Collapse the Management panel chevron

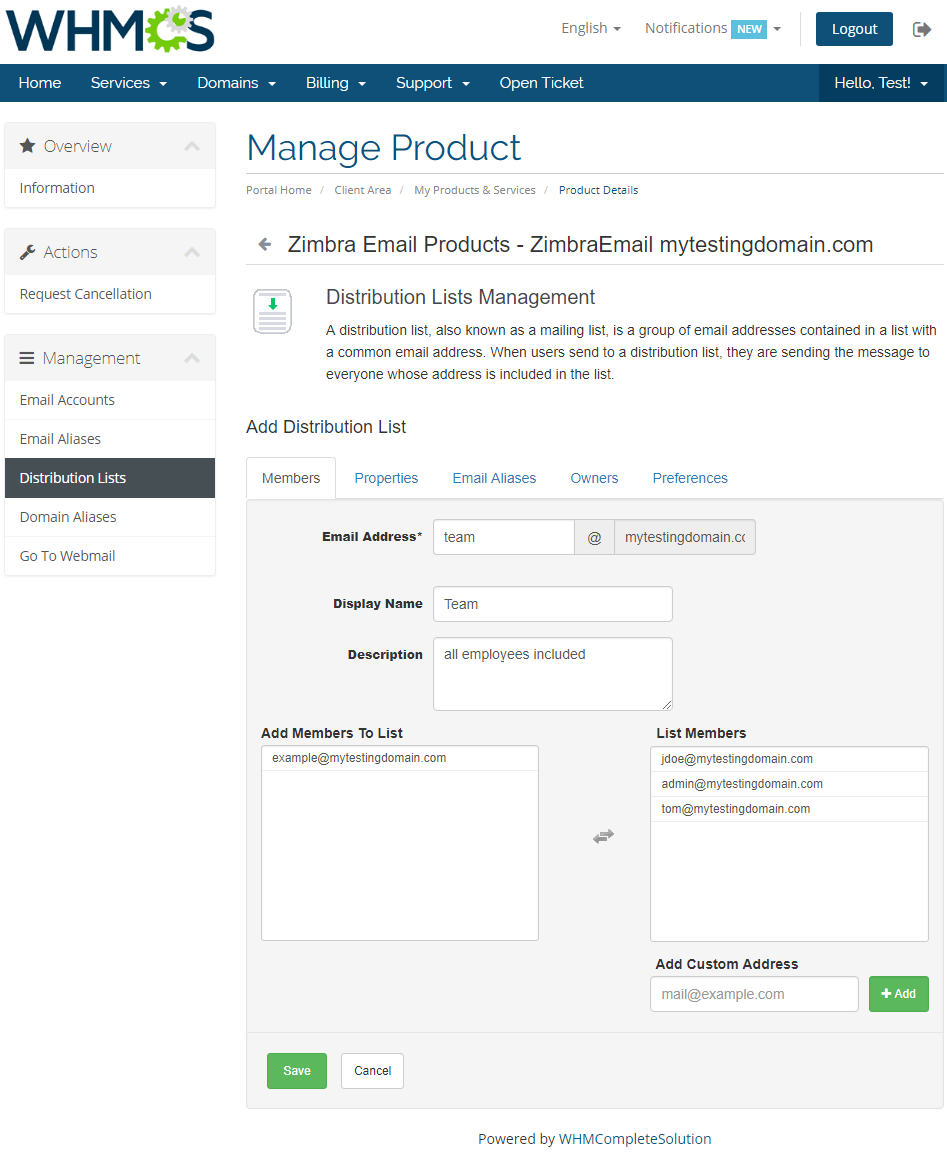pyautogui.click(x=192, y=358)
